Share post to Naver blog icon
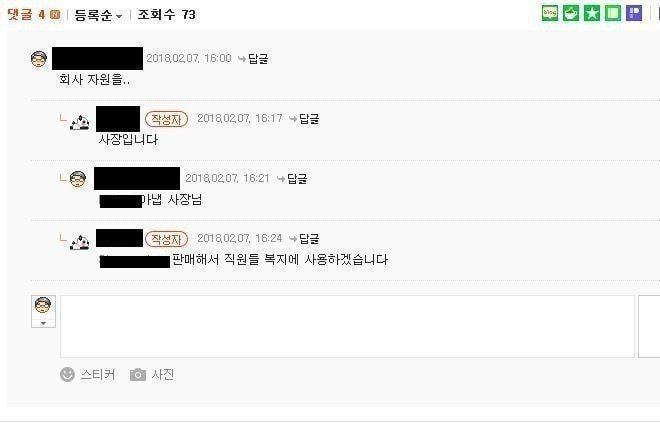Screen dimensions: 660x423 pyautogui.click(x=550, y=13)
